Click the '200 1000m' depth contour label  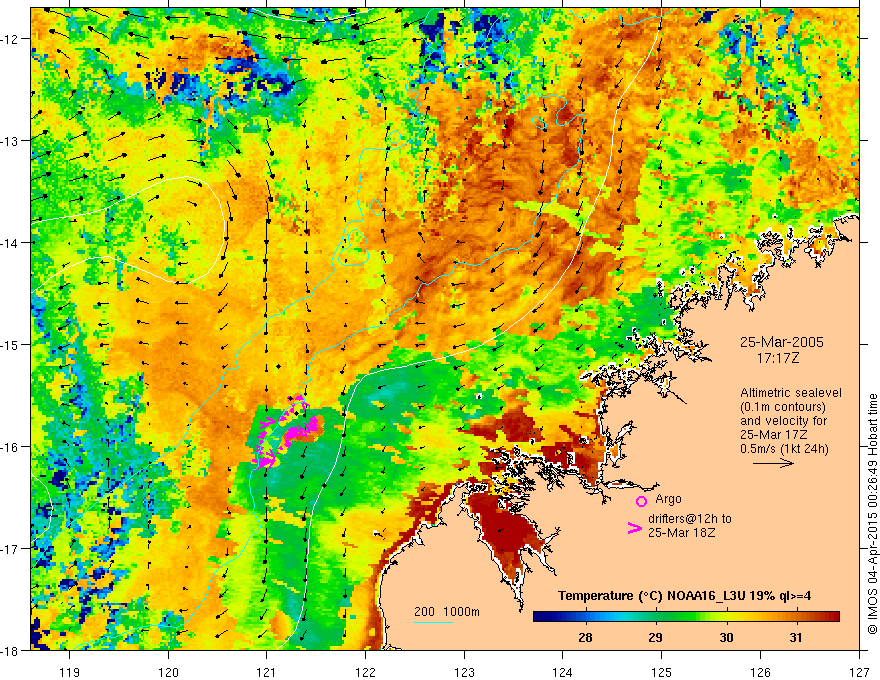[x=447, y=612]
